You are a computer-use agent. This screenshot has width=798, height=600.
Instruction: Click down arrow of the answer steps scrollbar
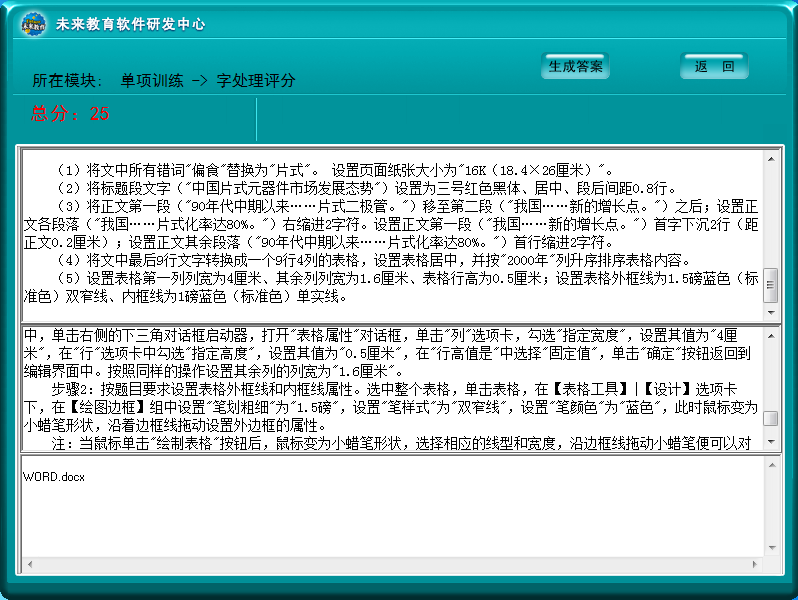(771, 442)
